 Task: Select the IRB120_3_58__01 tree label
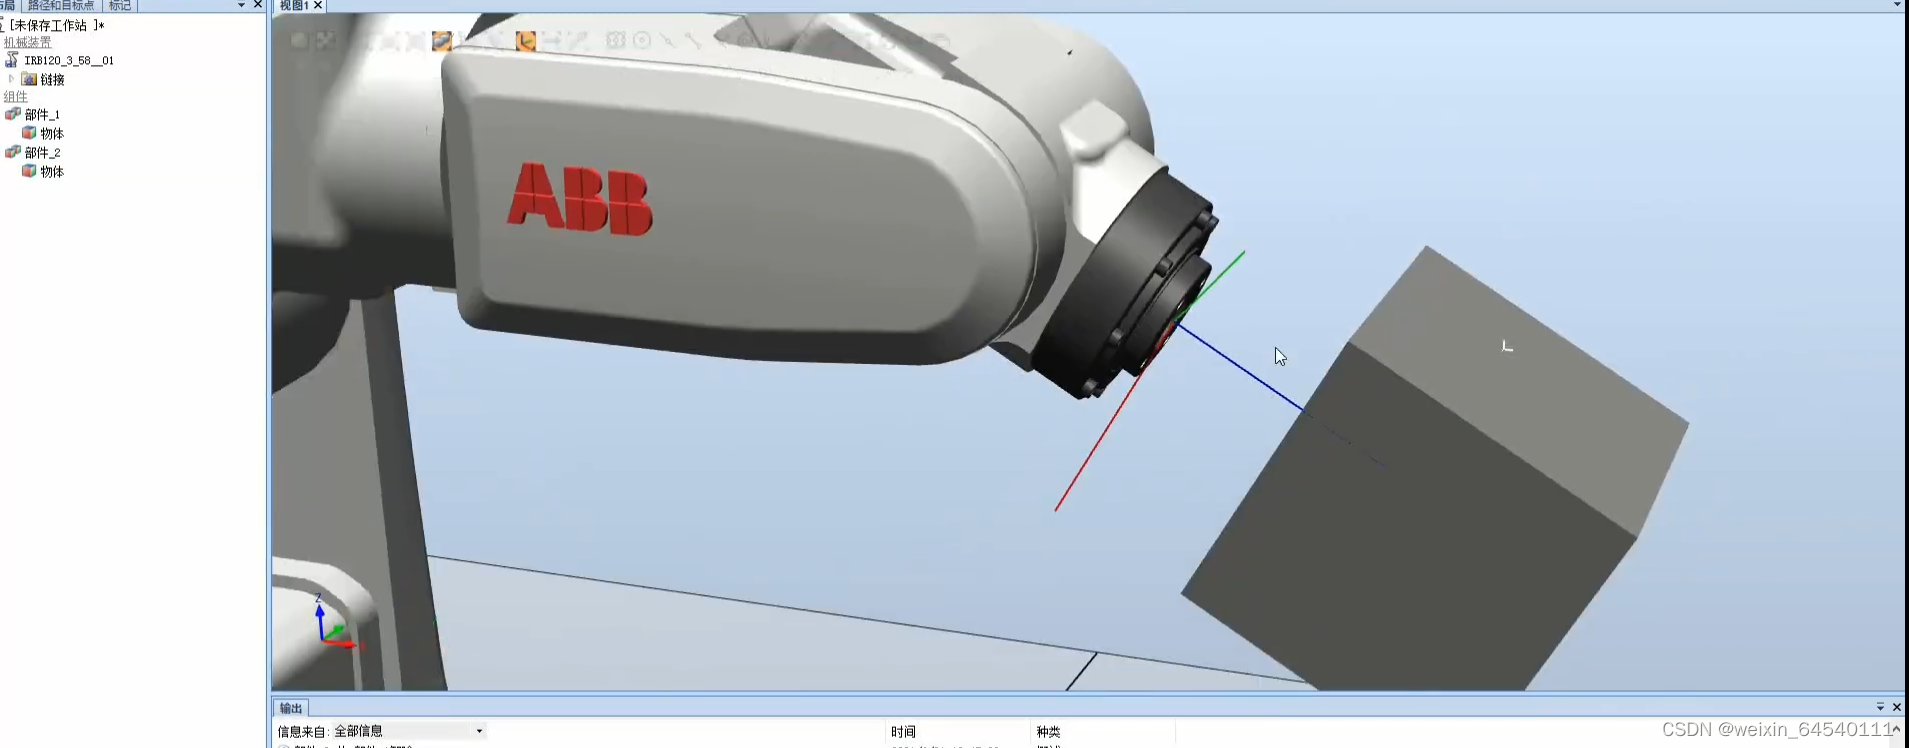click(x=69, y=60)
